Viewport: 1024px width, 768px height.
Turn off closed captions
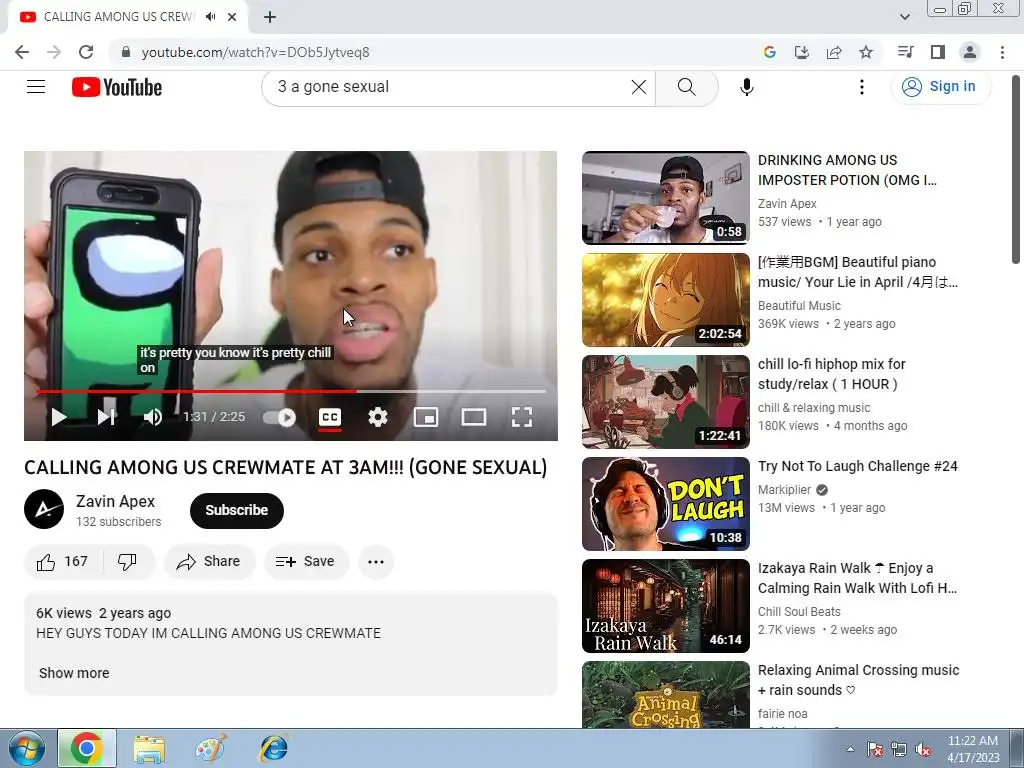click(330, 417)
